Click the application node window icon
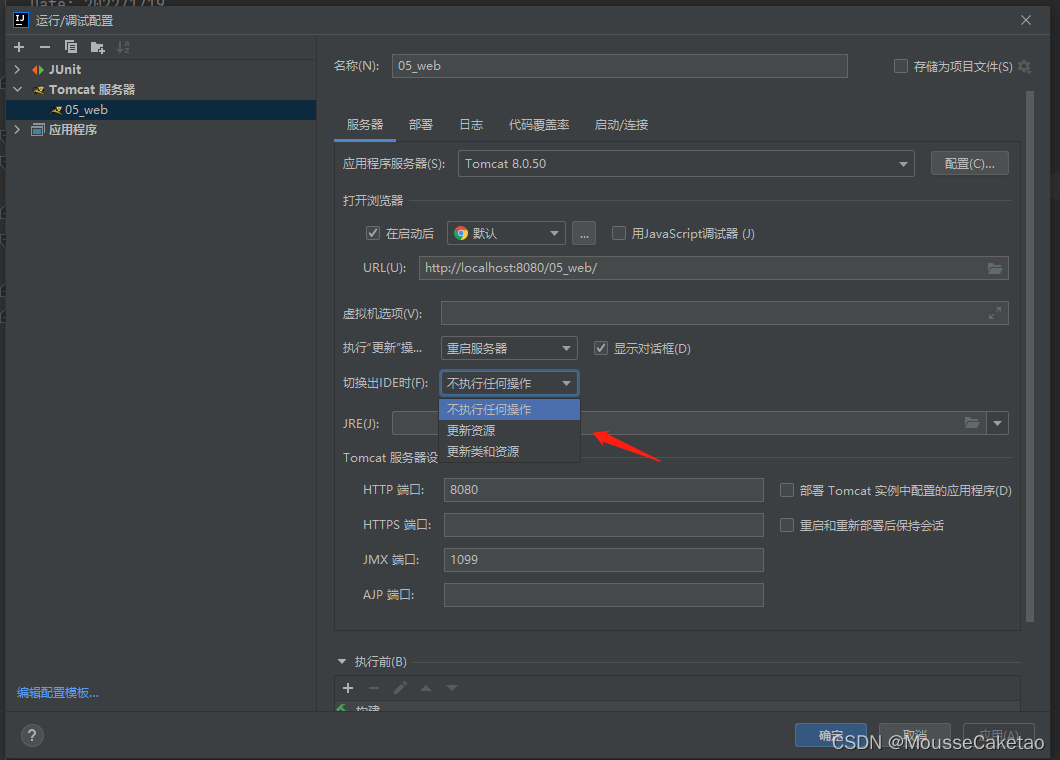 click(38, 130)
